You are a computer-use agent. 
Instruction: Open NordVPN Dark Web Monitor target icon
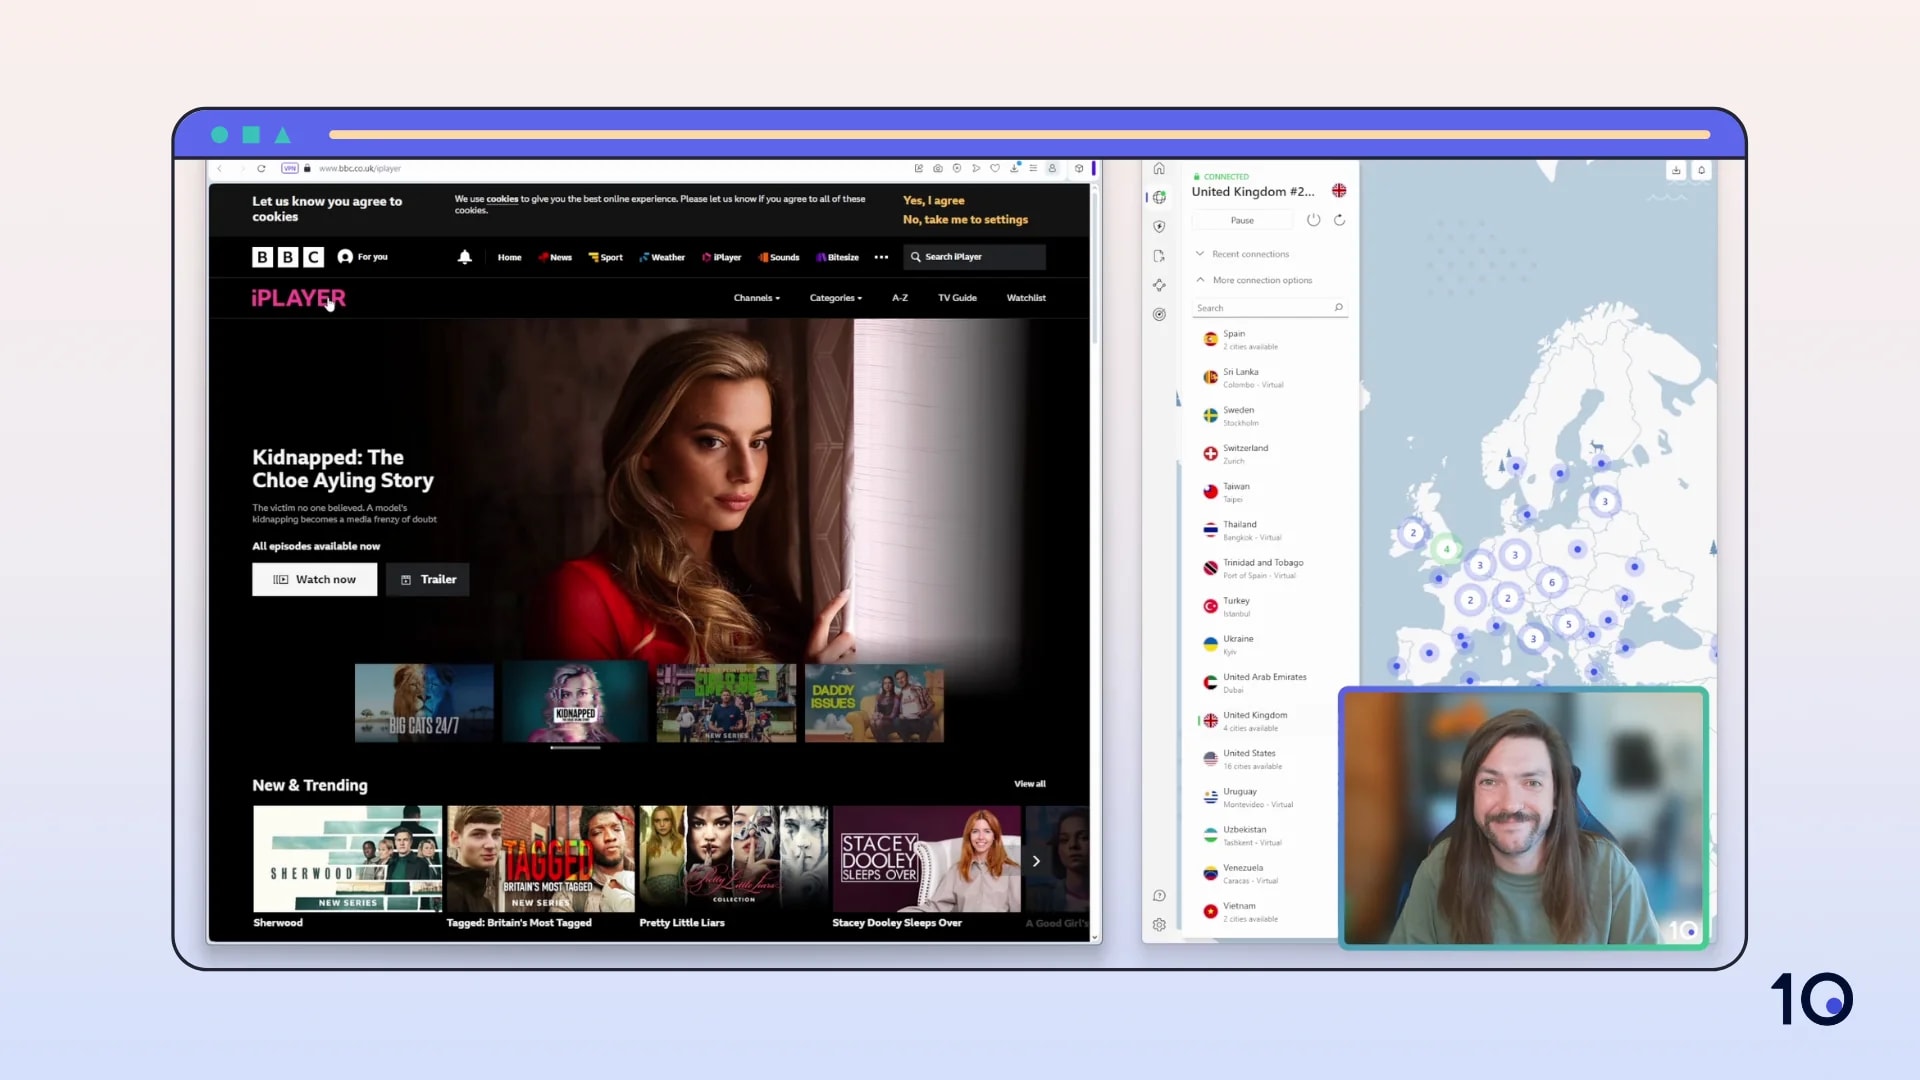coord(1159,314)
